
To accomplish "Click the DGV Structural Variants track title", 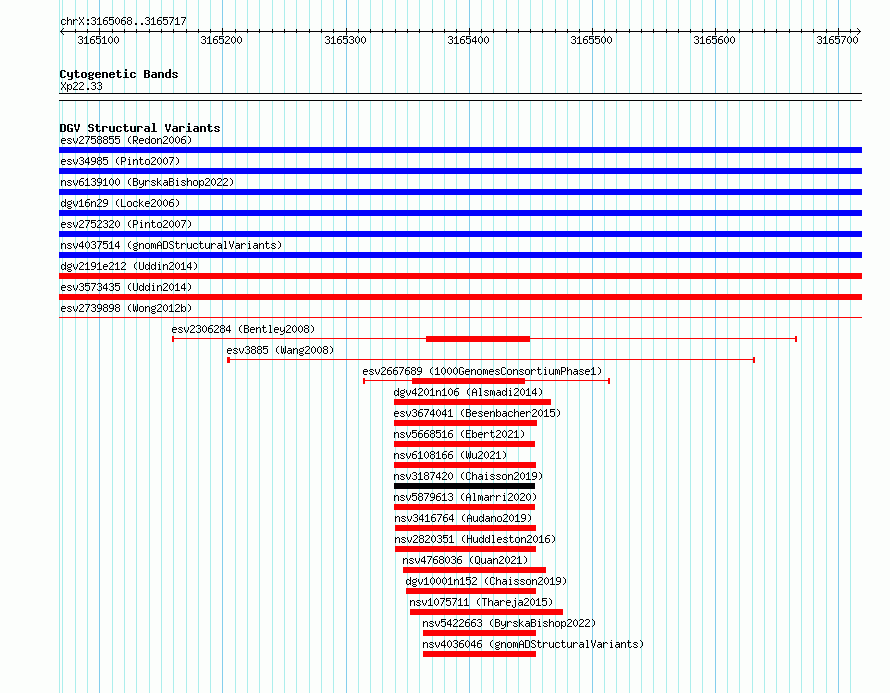I will (x=140, y=128).
